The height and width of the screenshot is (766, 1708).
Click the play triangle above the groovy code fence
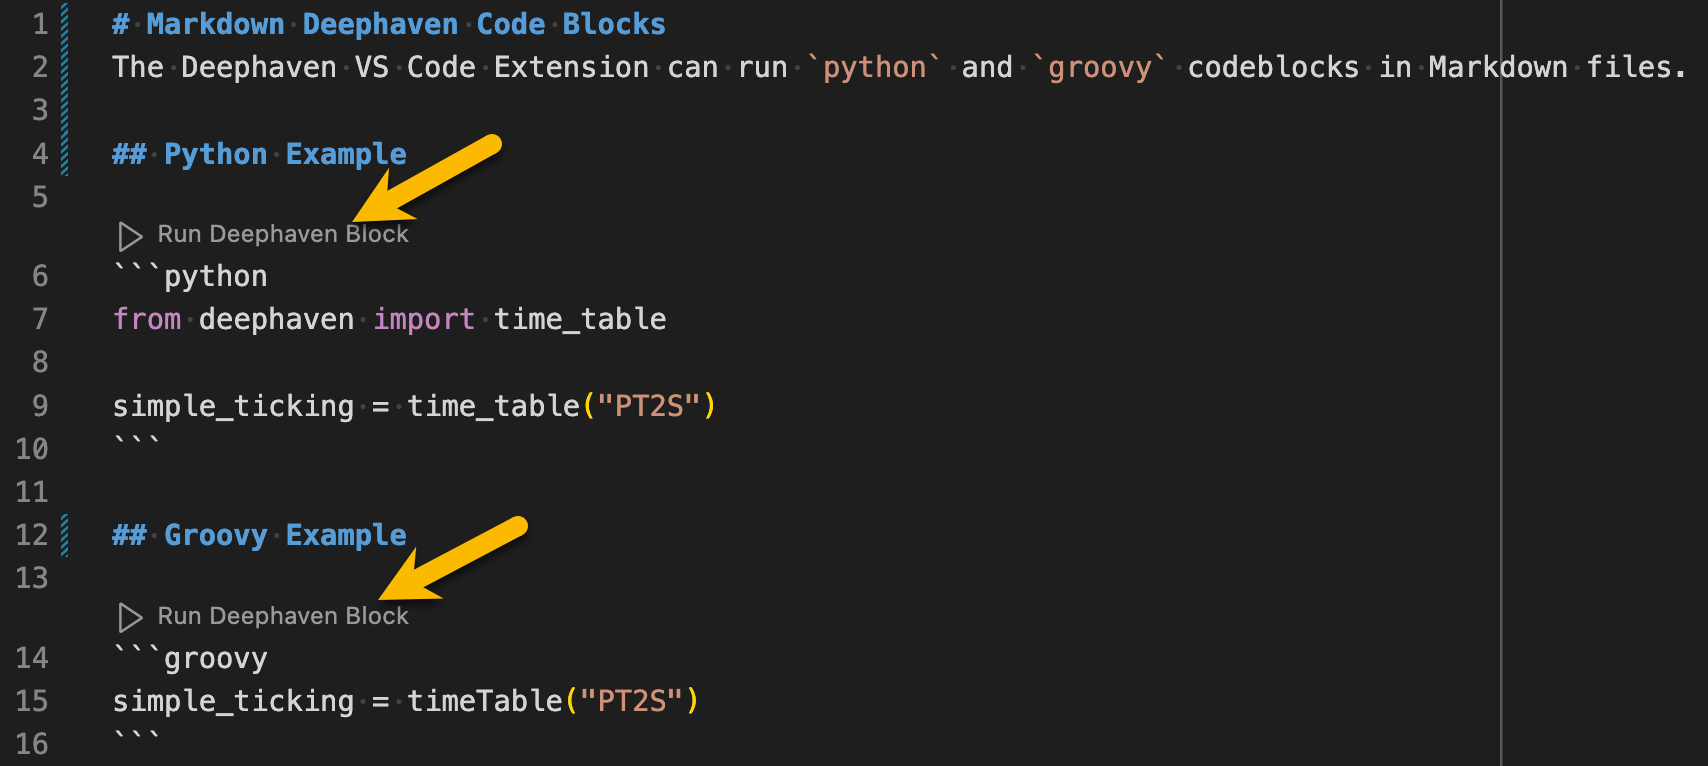129,619
